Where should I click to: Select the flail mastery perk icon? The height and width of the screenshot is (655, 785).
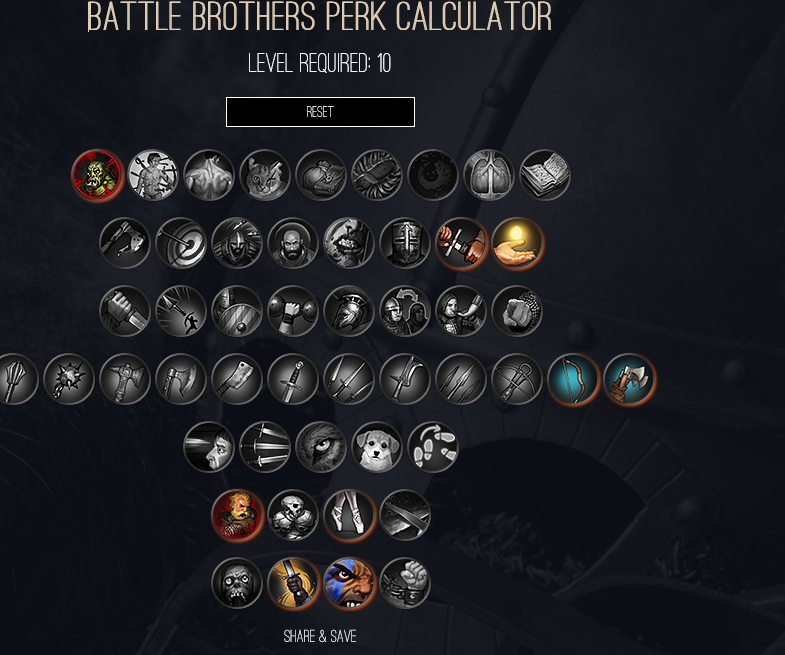tap(69, 379)
